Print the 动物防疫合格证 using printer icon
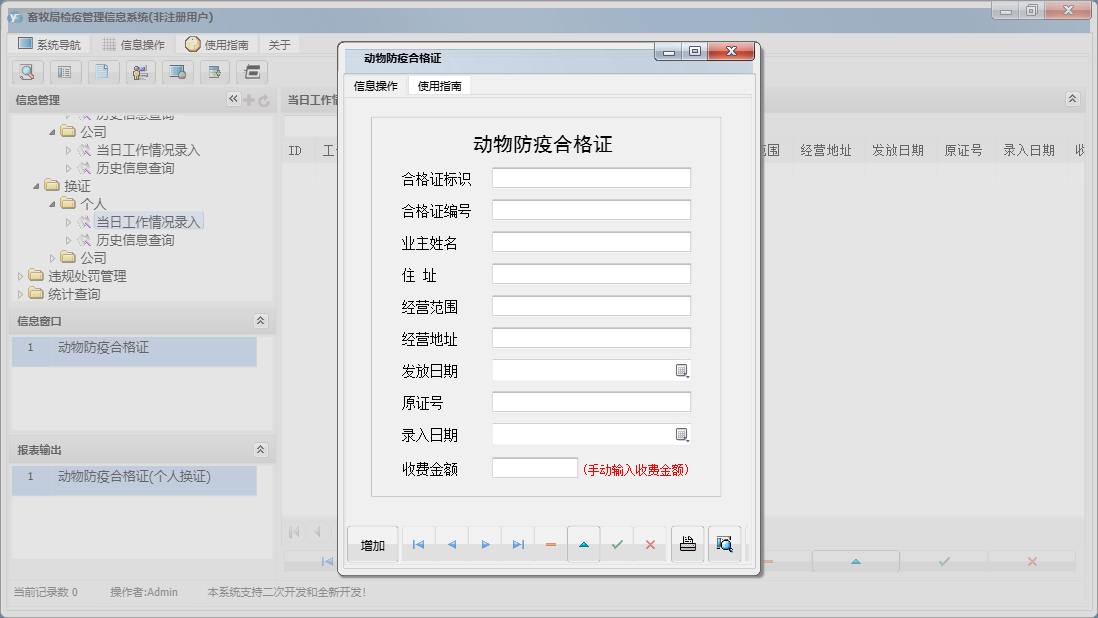Viewport: 1098px width, 618px height. click(x=687, y=544)
